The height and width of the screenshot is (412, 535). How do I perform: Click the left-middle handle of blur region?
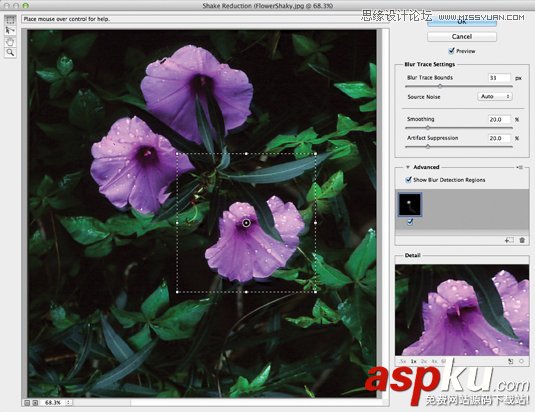point(177,223)
